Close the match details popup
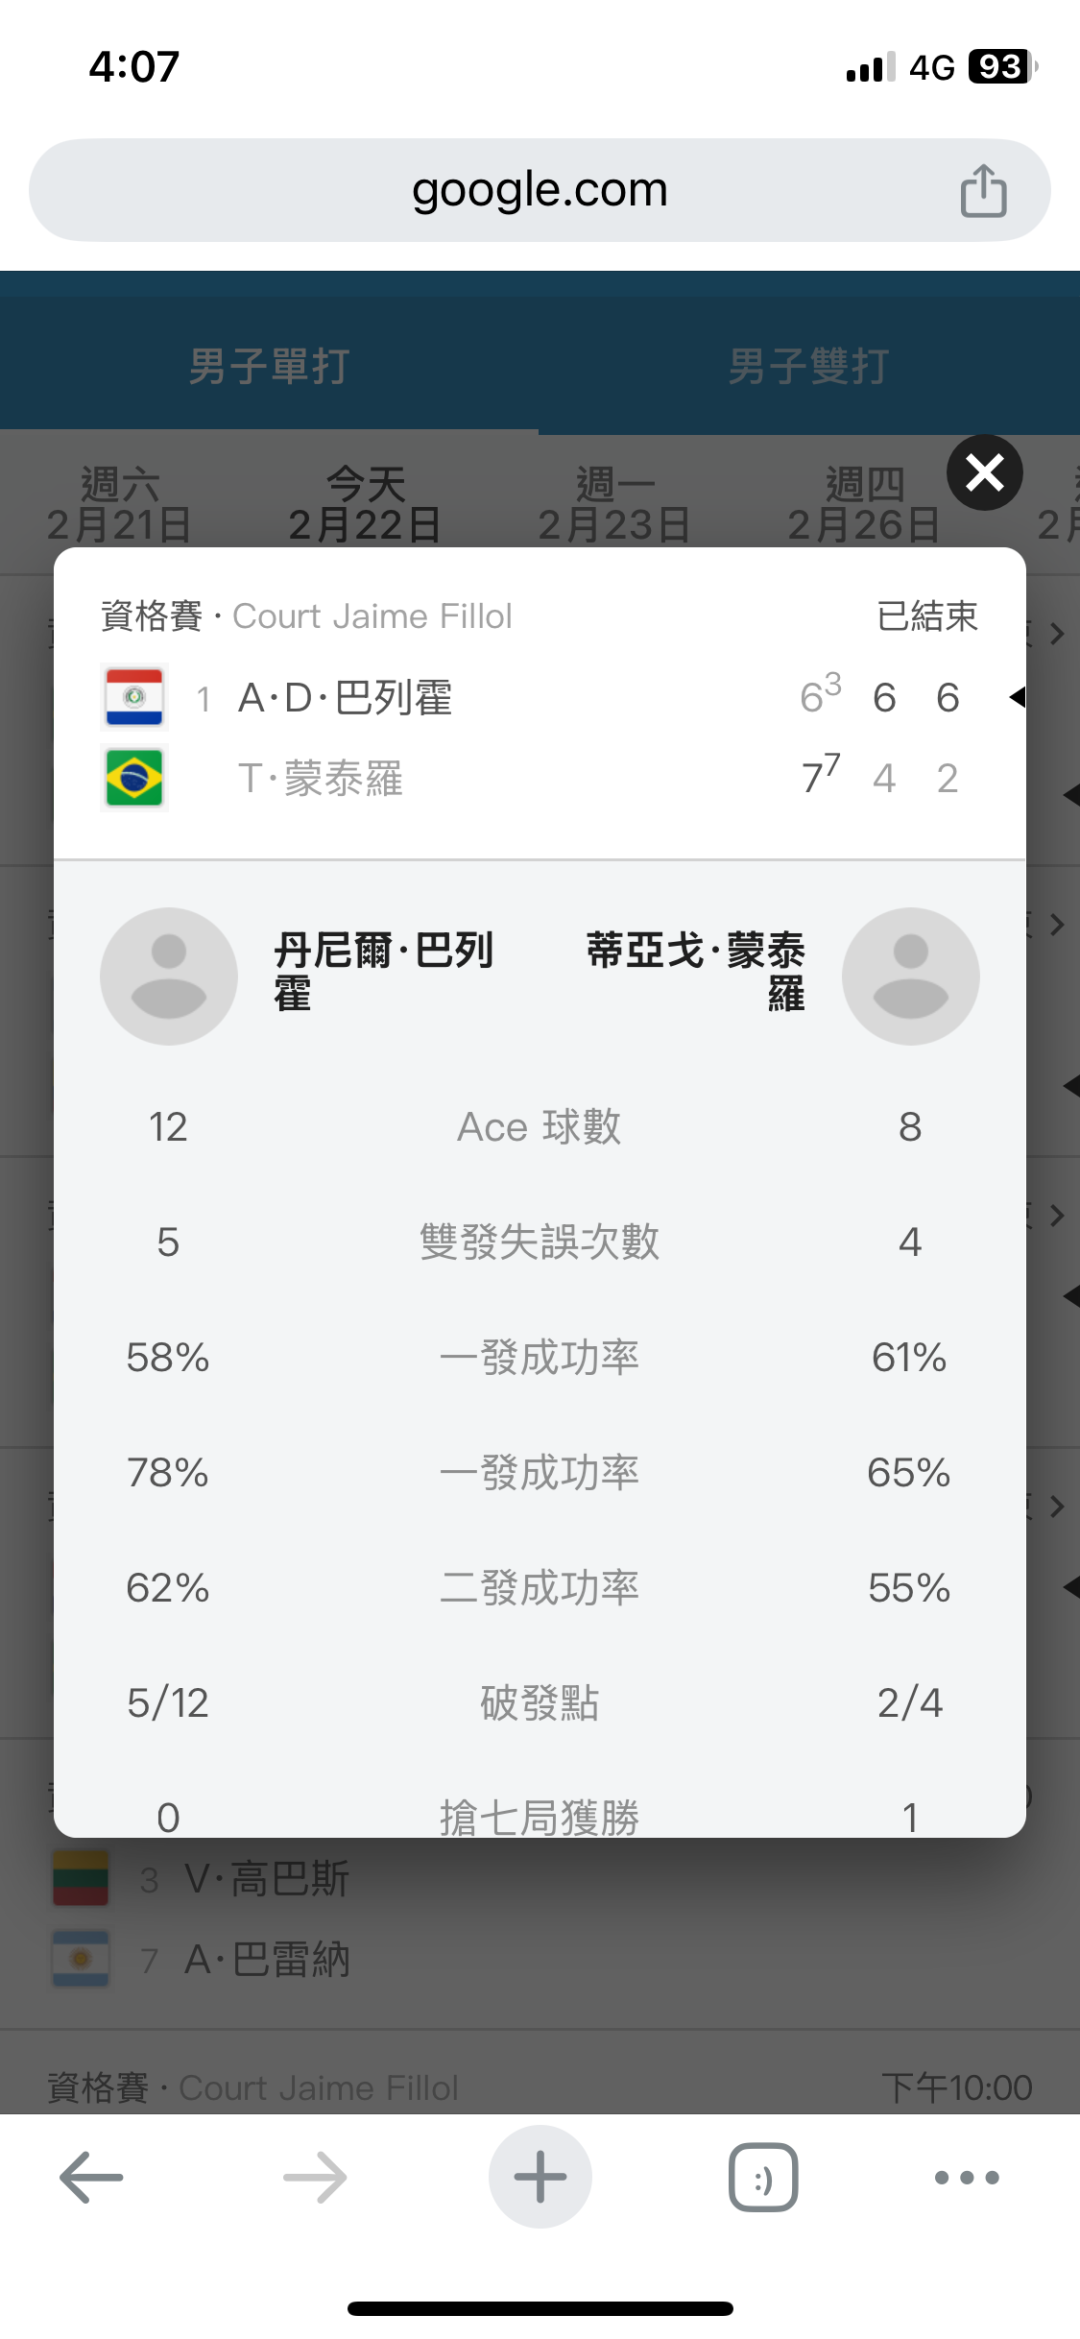Viewport: 1080px width, 2339px height. [x=984, y=473]
